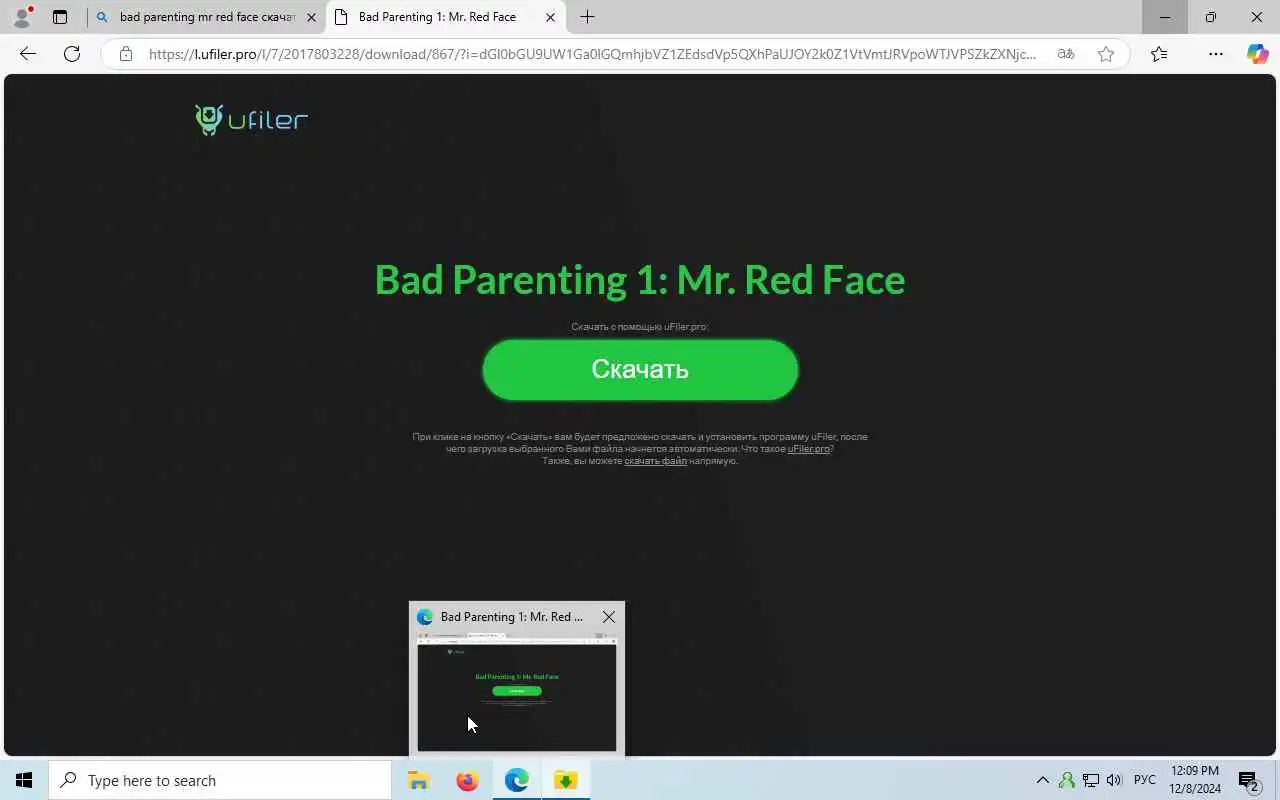
Task: Click the Edge taskbar icon
Action: coord(516,780)
